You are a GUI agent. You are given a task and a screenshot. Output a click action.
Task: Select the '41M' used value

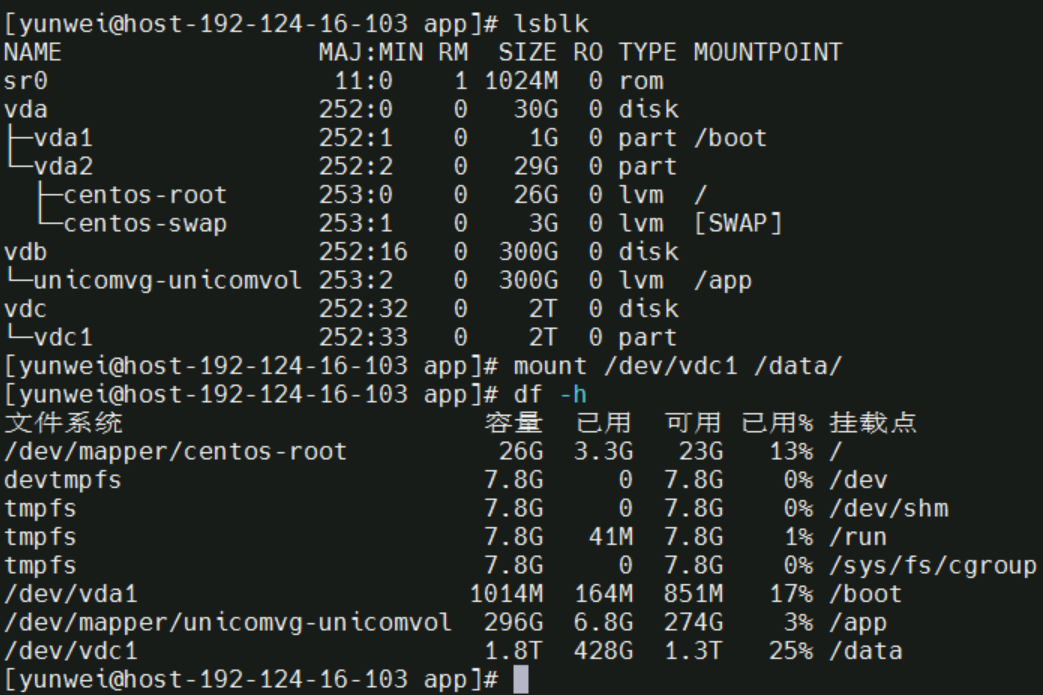[x=611, y=537]
